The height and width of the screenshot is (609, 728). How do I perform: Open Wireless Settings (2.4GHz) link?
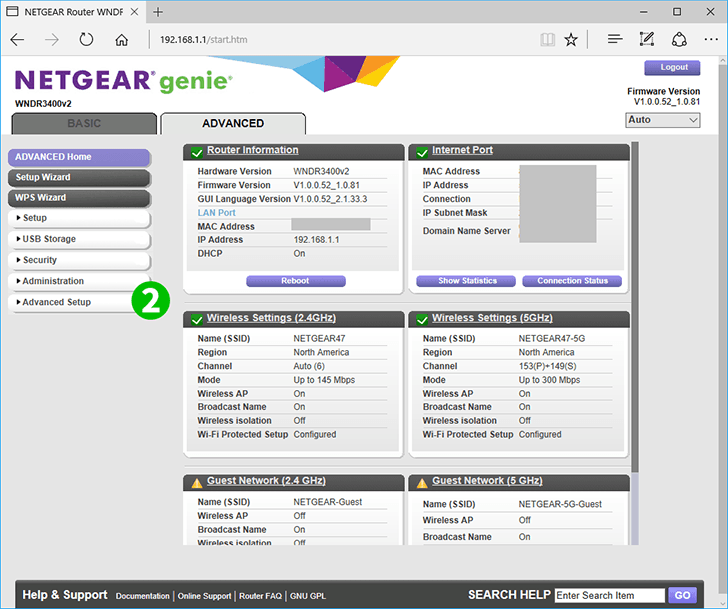(x=271, y=318)
